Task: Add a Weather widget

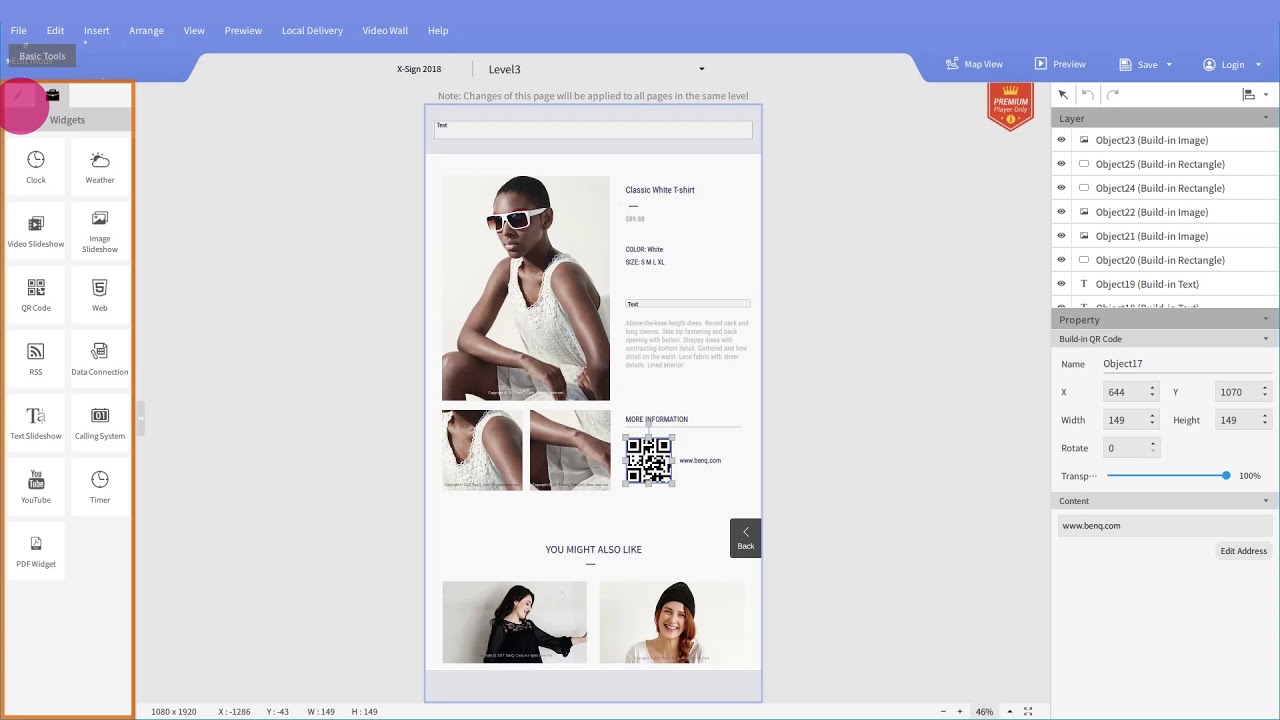Action: (100, 167)
